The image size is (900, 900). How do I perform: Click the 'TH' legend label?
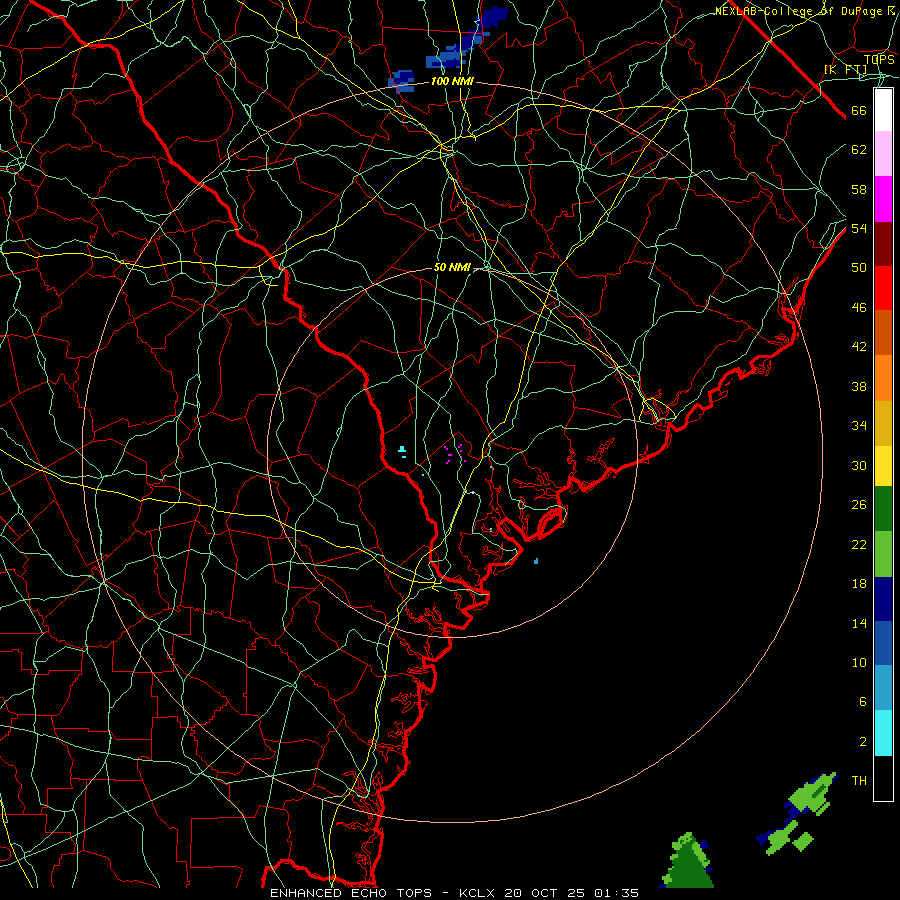click(x=859, y=781)
